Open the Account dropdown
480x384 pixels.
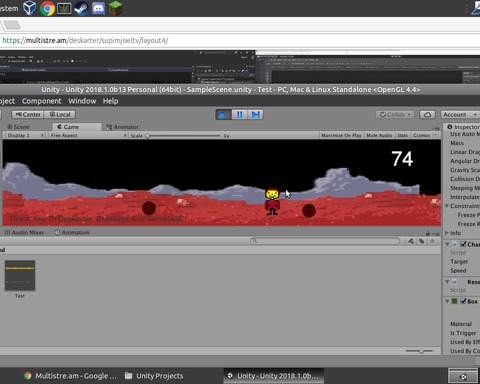click(x=460, y=114)
